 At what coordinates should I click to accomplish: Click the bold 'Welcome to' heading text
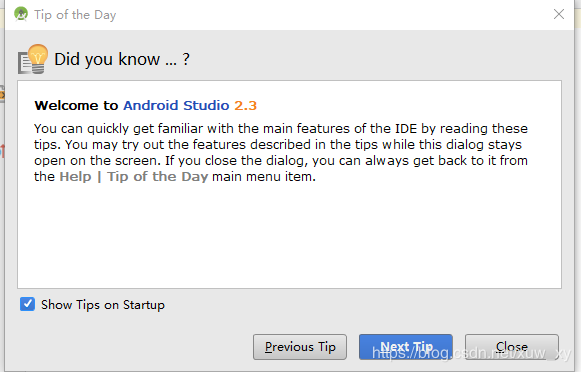click(76, 106)
